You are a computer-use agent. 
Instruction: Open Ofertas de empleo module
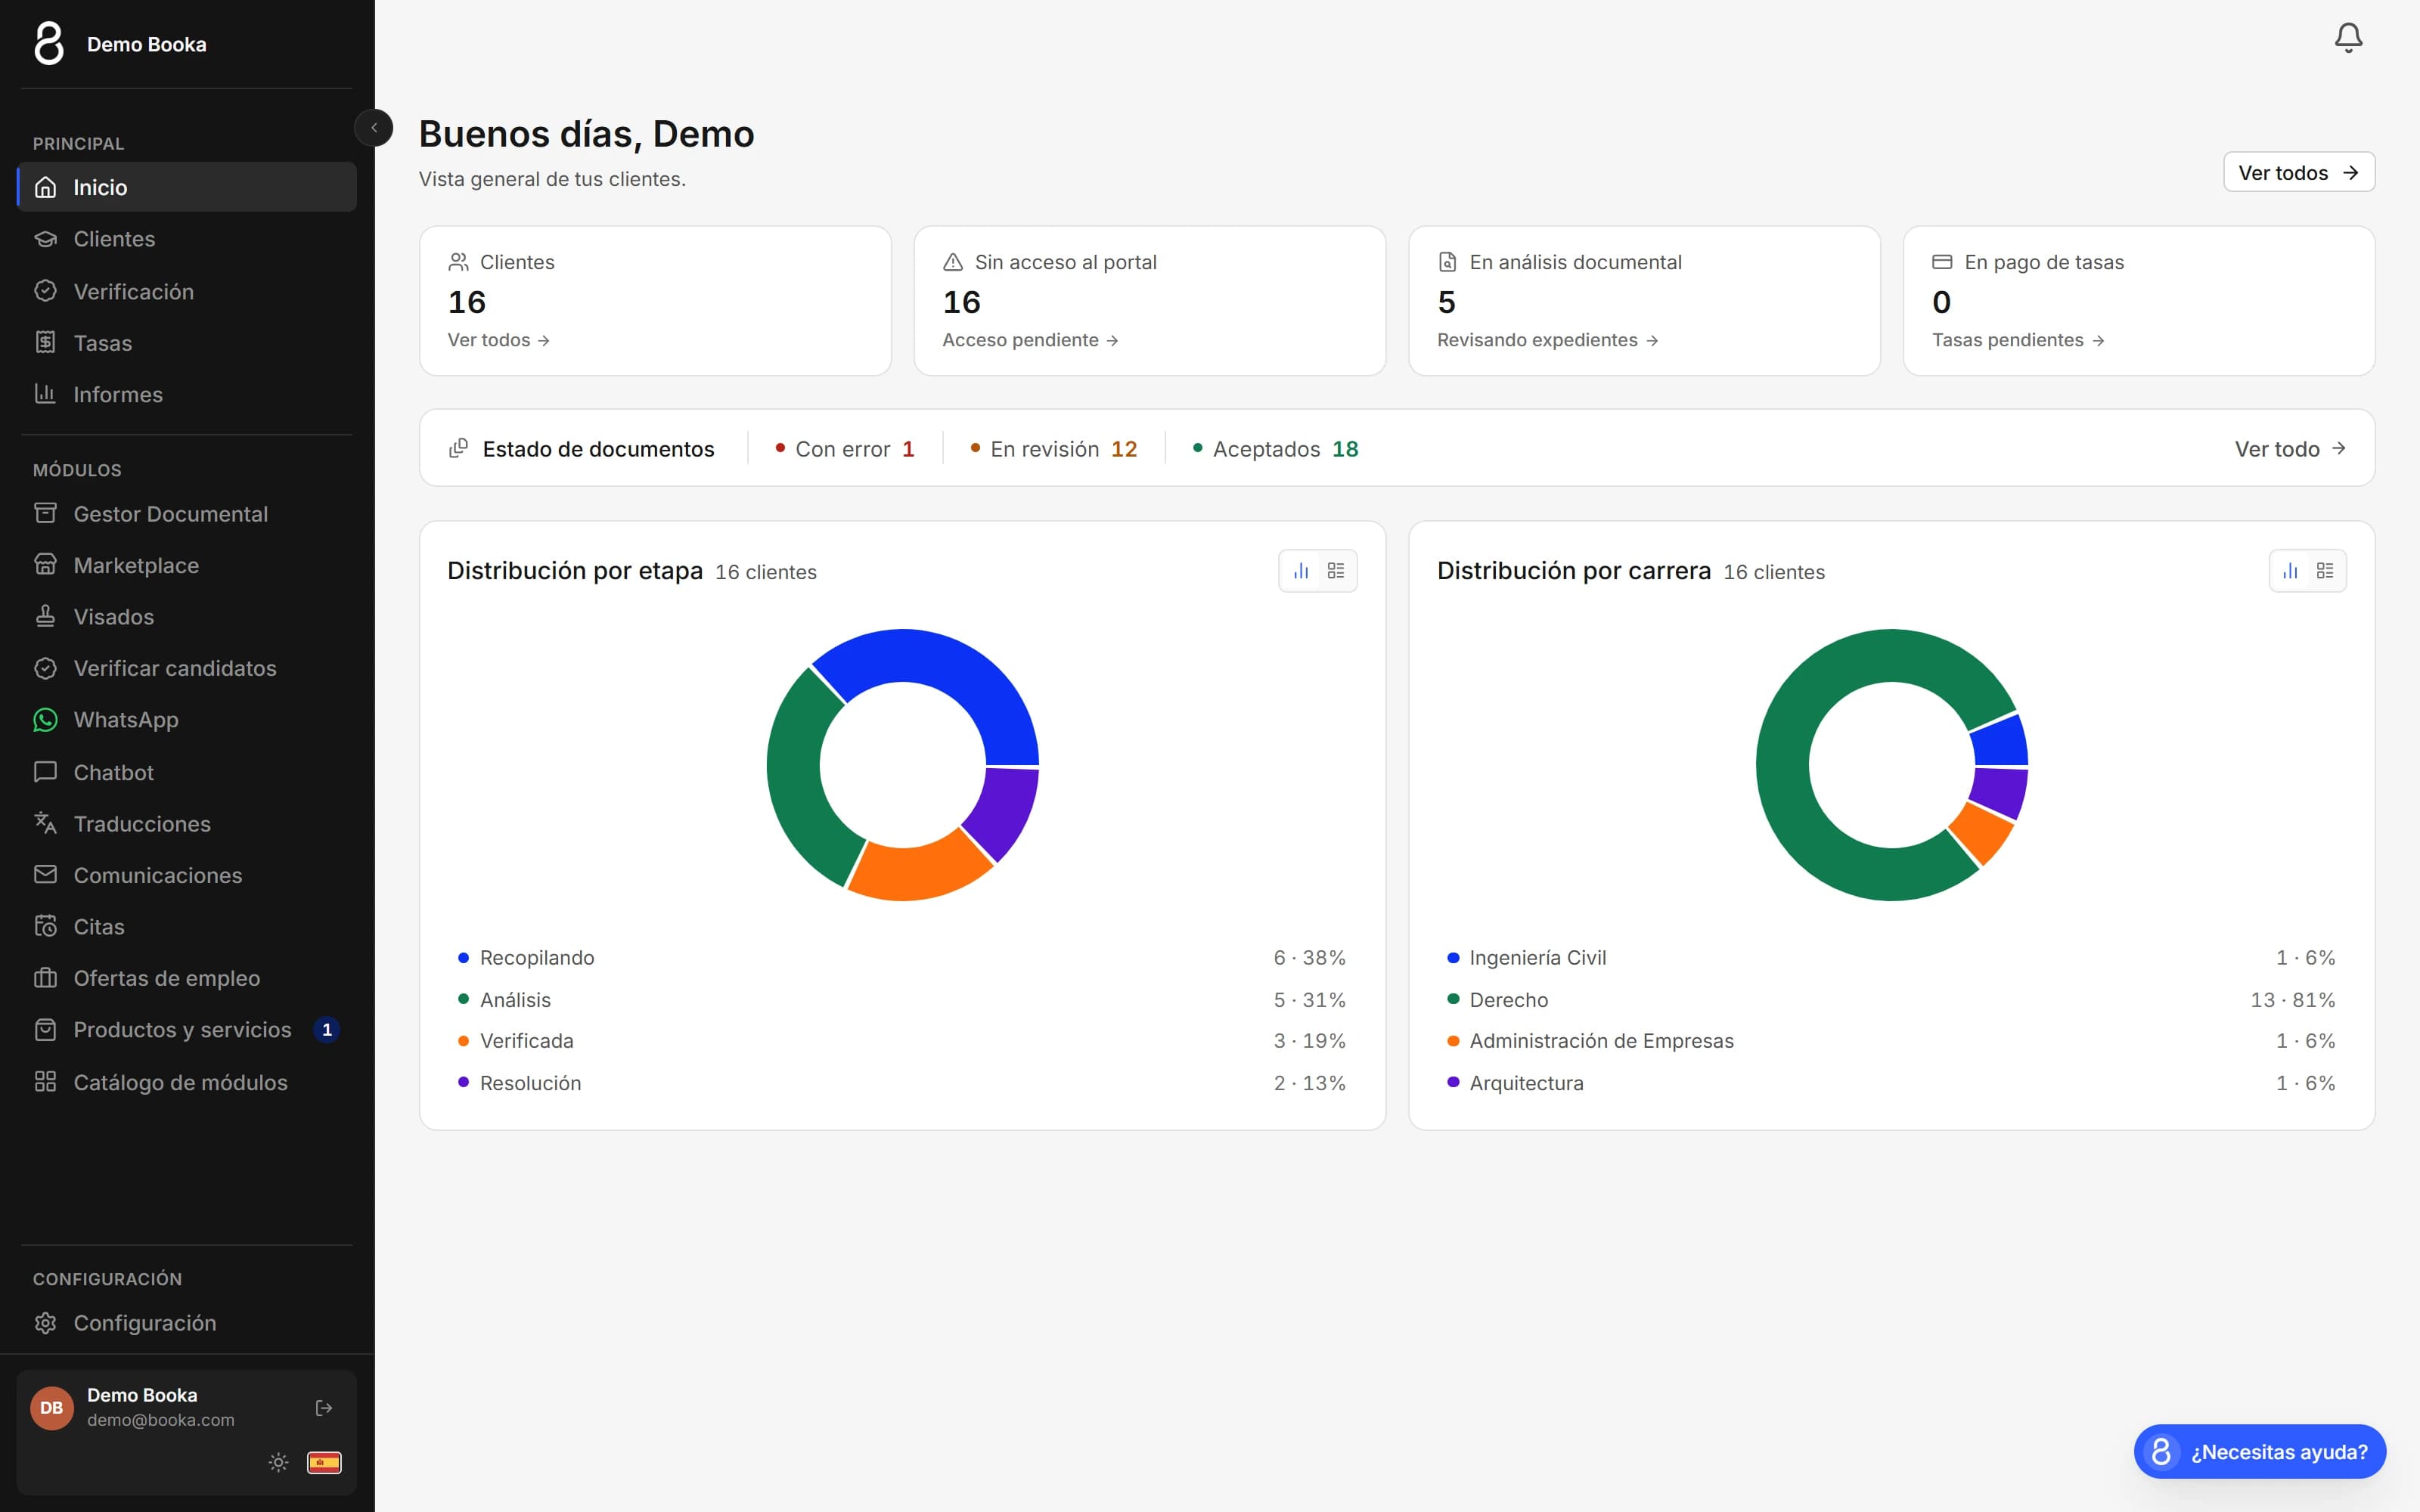[x=187, y=978]
